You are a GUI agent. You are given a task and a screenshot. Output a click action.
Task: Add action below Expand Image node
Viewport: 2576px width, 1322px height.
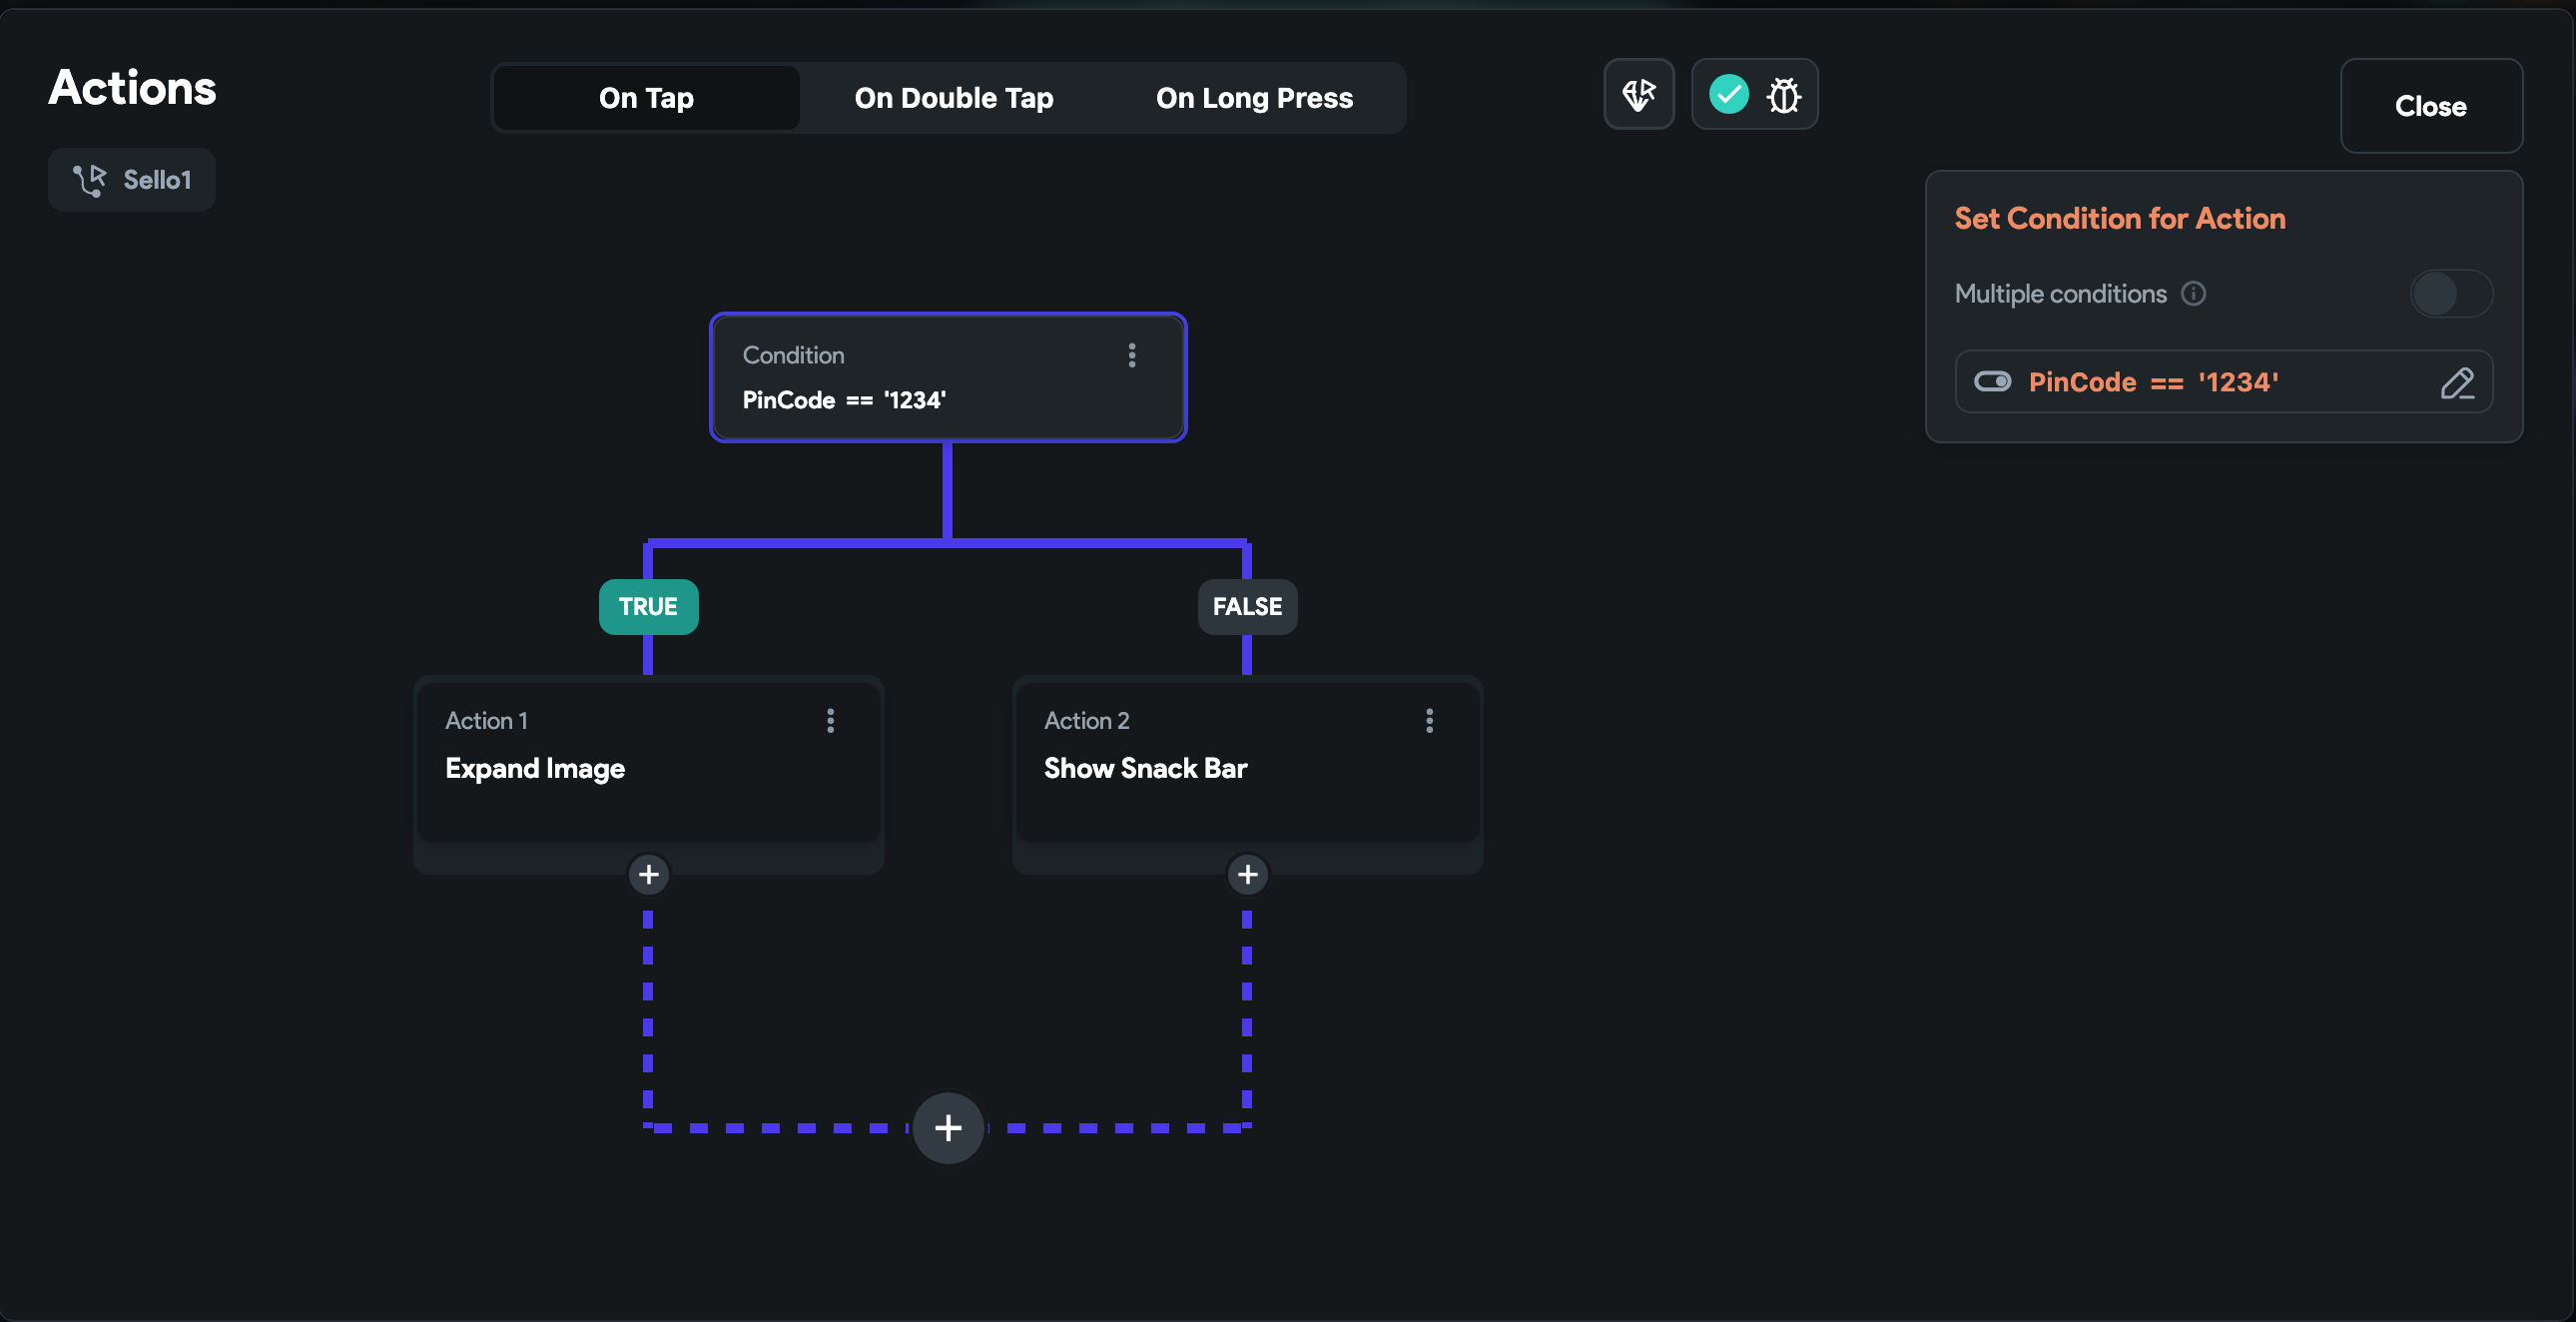[648, 875]
